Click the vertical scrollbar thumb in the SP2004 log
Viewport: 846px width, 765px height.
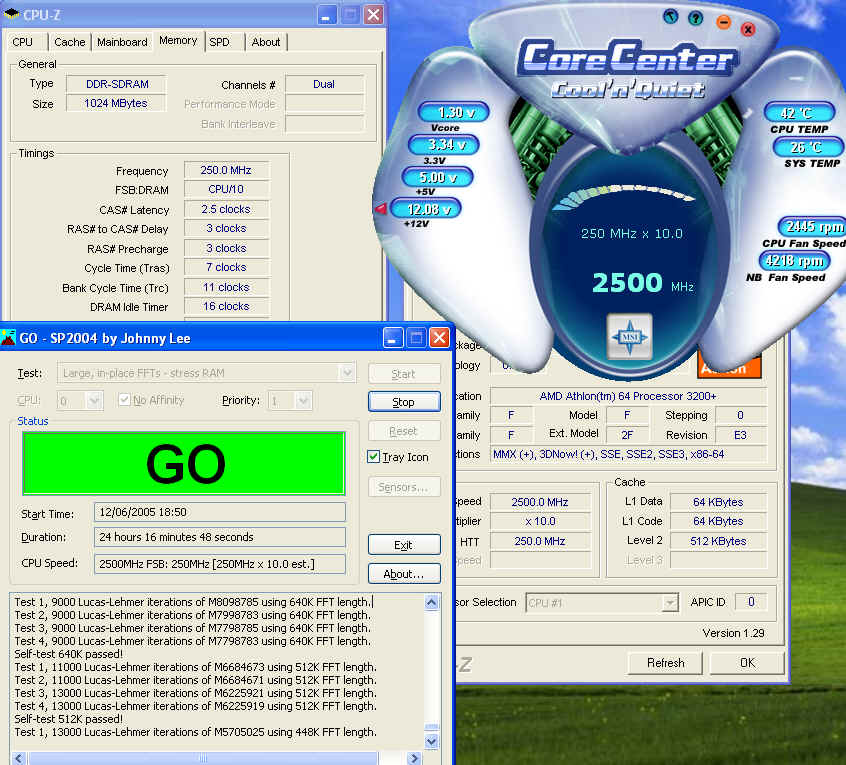(x=432, y=727)
